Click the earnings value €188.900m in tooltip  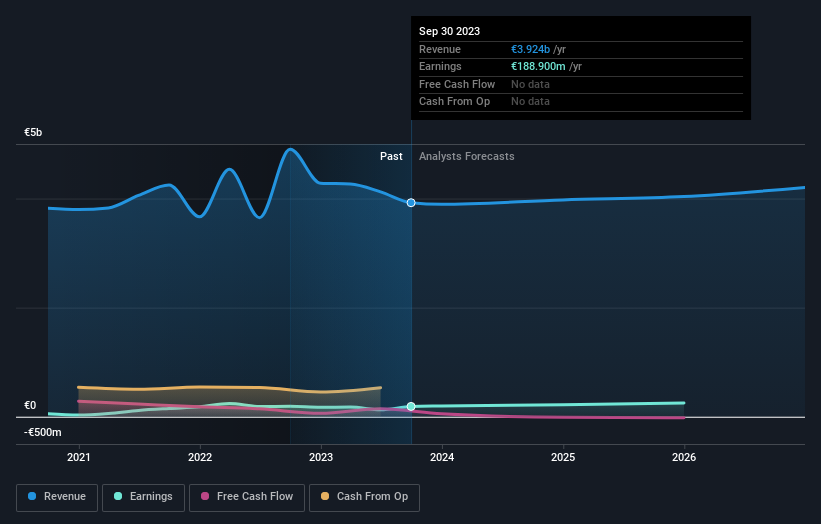pyautogui.click(x=538, y=66)
